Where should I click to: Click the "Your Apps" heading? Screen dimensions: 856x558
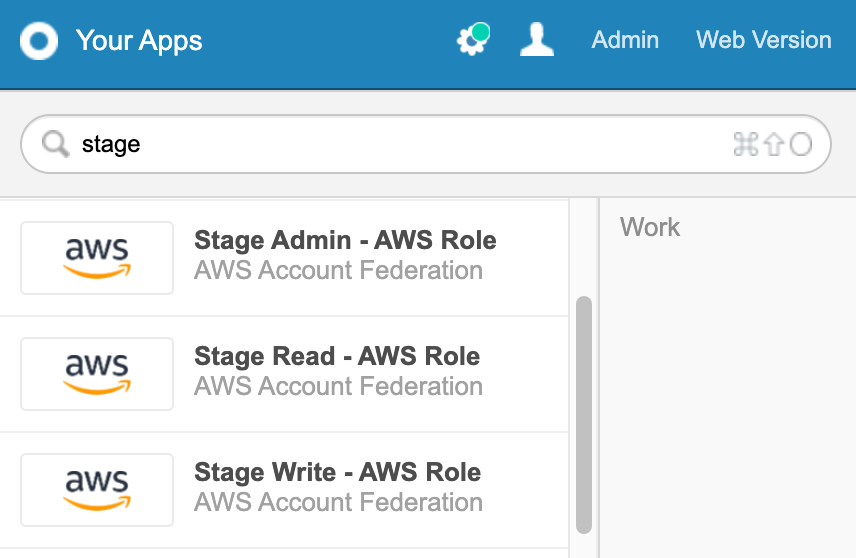tap(139, 41)
